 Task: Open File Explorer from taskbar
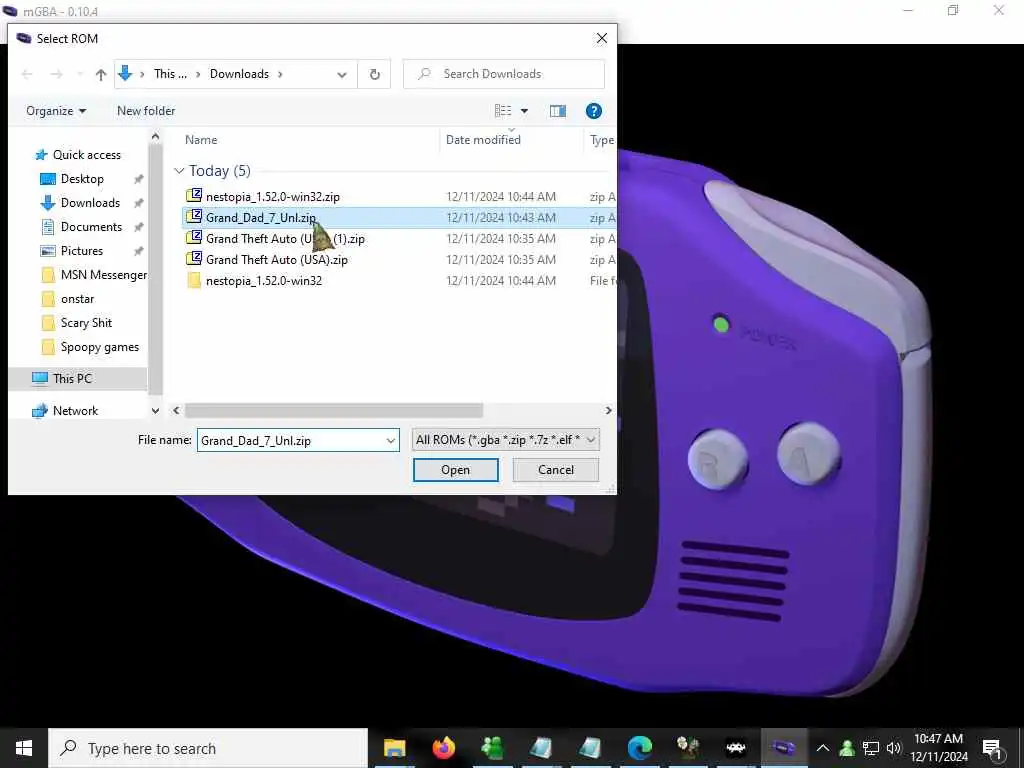coord(394,748)
